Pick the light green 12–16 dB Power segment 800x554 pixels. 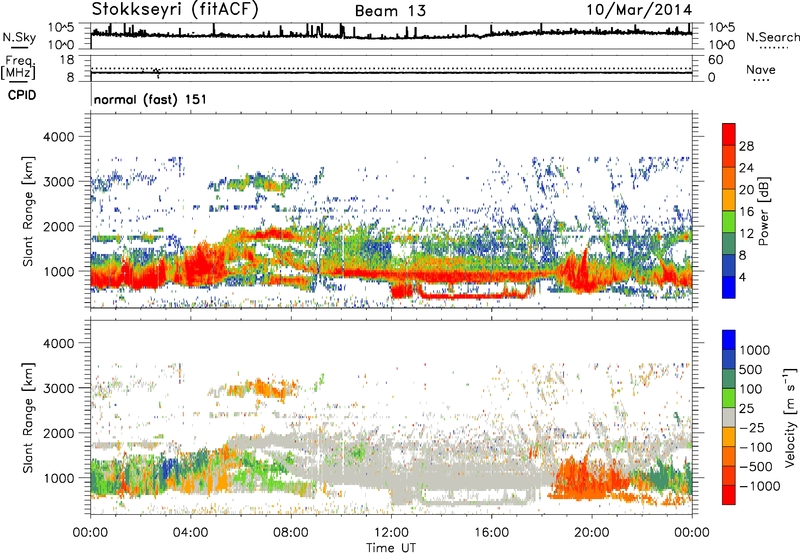coord(729,222)
